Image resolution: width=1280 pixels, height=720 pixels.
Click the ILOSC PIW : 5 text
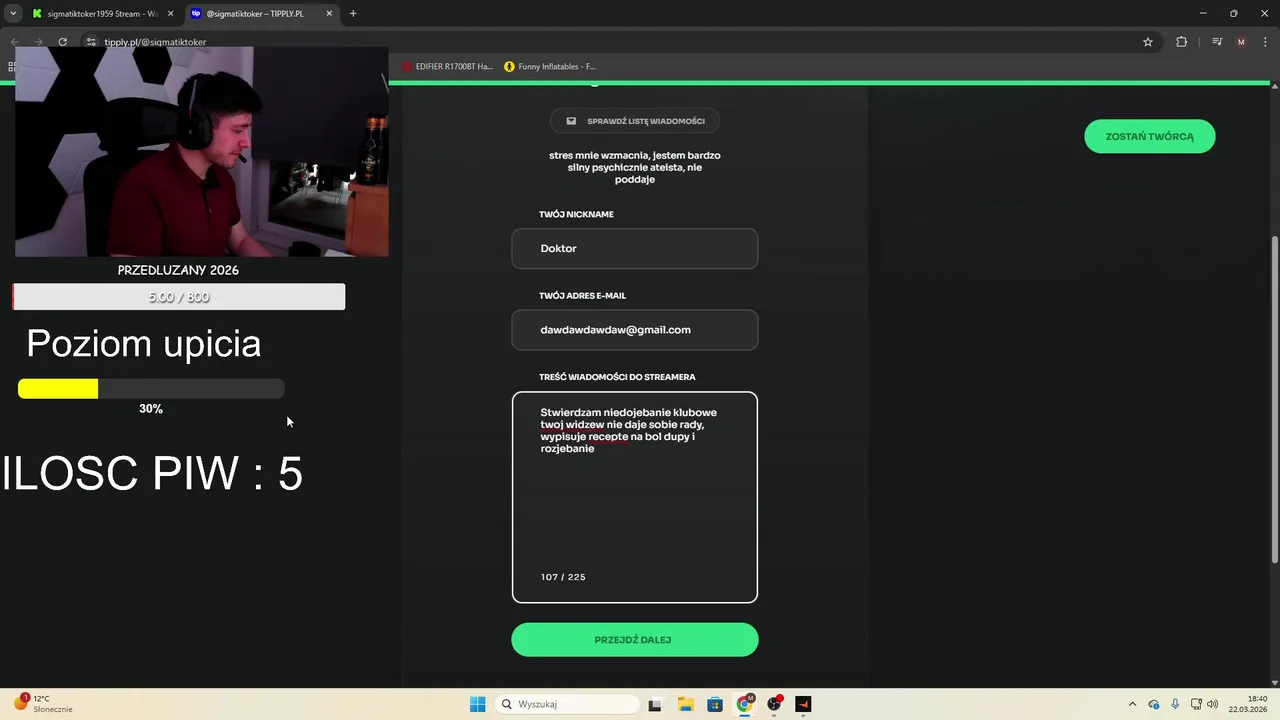pyautogui.click(x=152, y=473)
